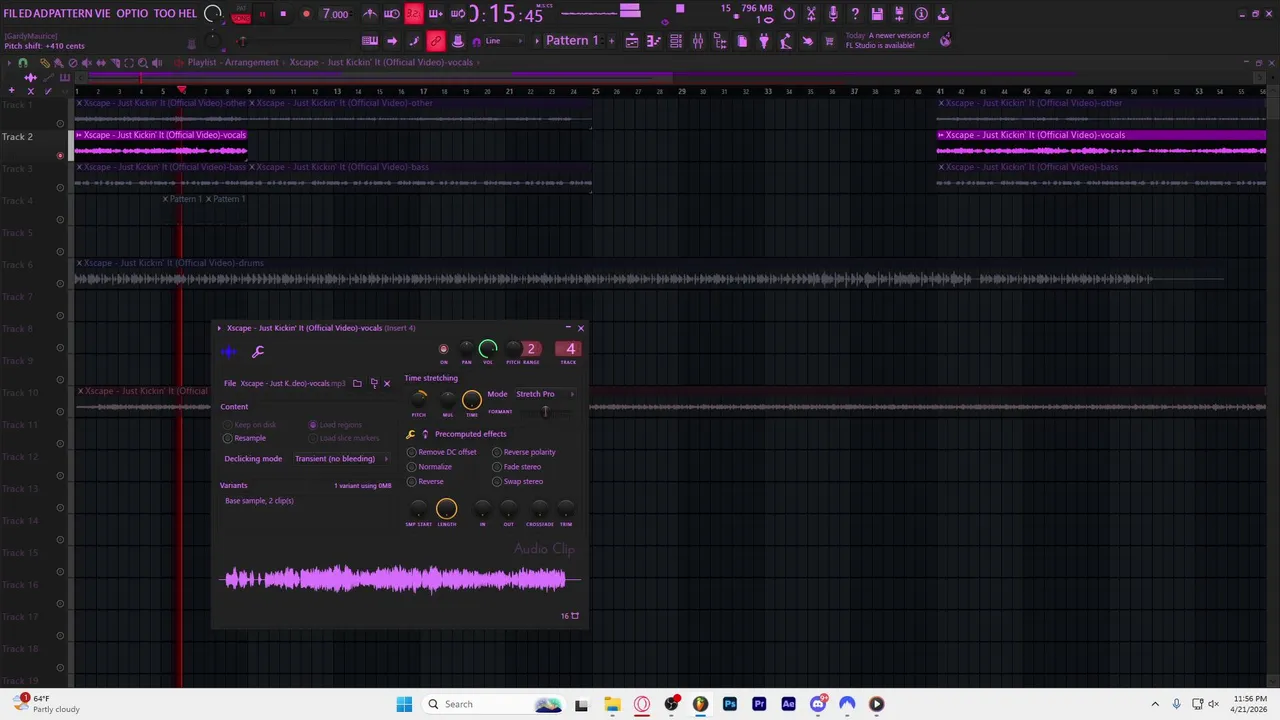This screenshot has width=1280, height=720.
Task: Open the HELP menu
Action: 185,14
